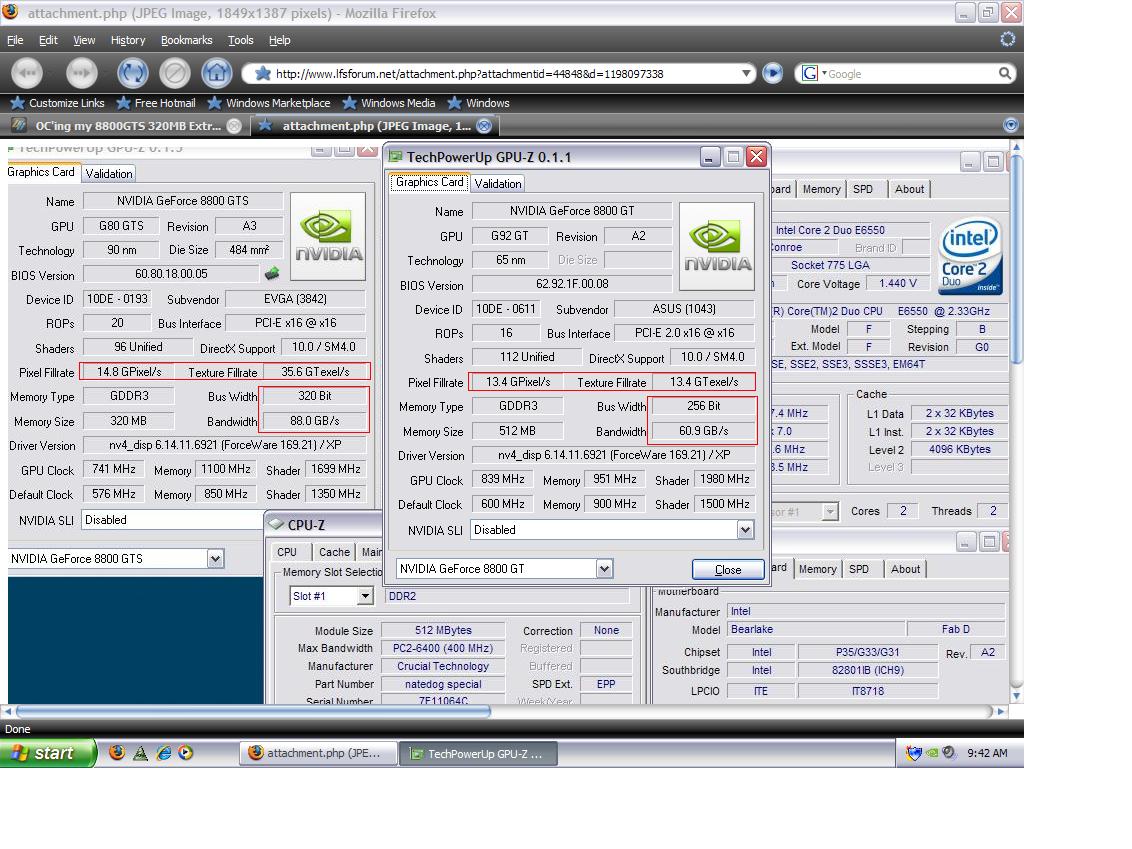The height and width of the screenshot is (849, 1132).
Task: Go to the Home page icon
Action: [x=217, y=73]
